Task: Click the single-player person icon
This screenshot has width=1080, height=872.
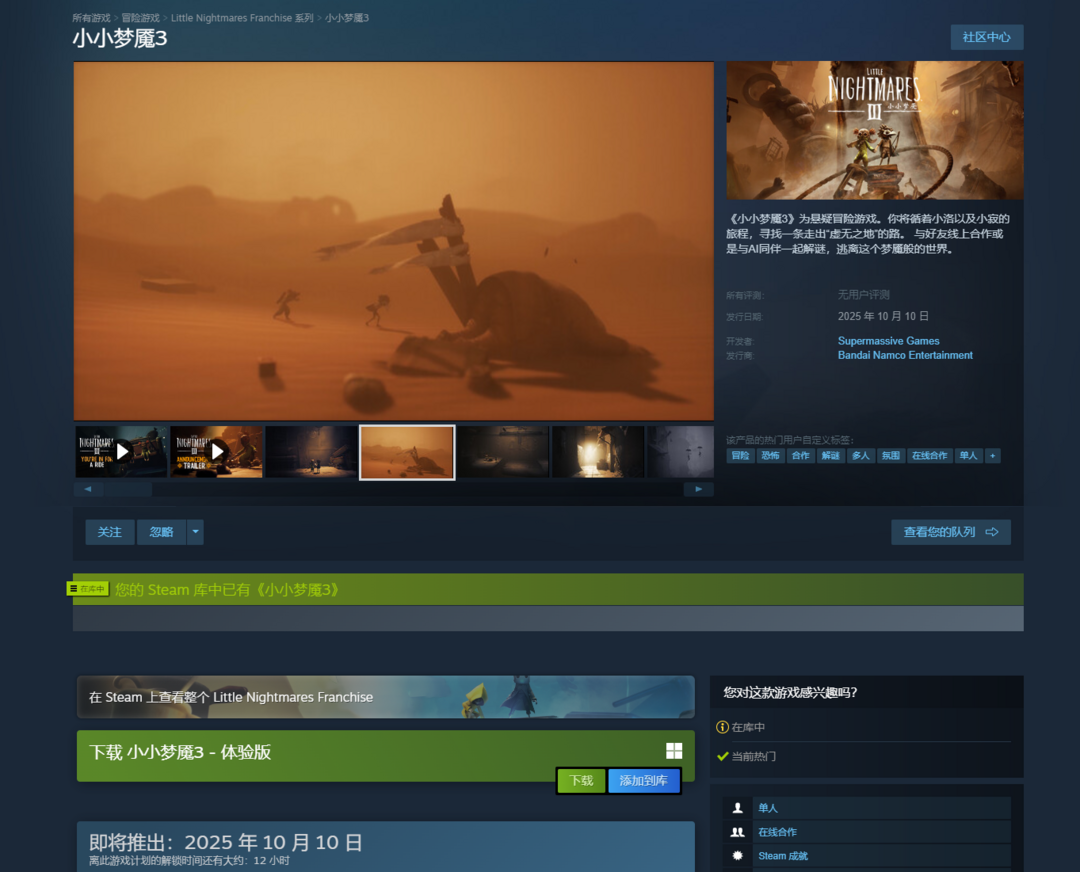Action: coord(738,808)
